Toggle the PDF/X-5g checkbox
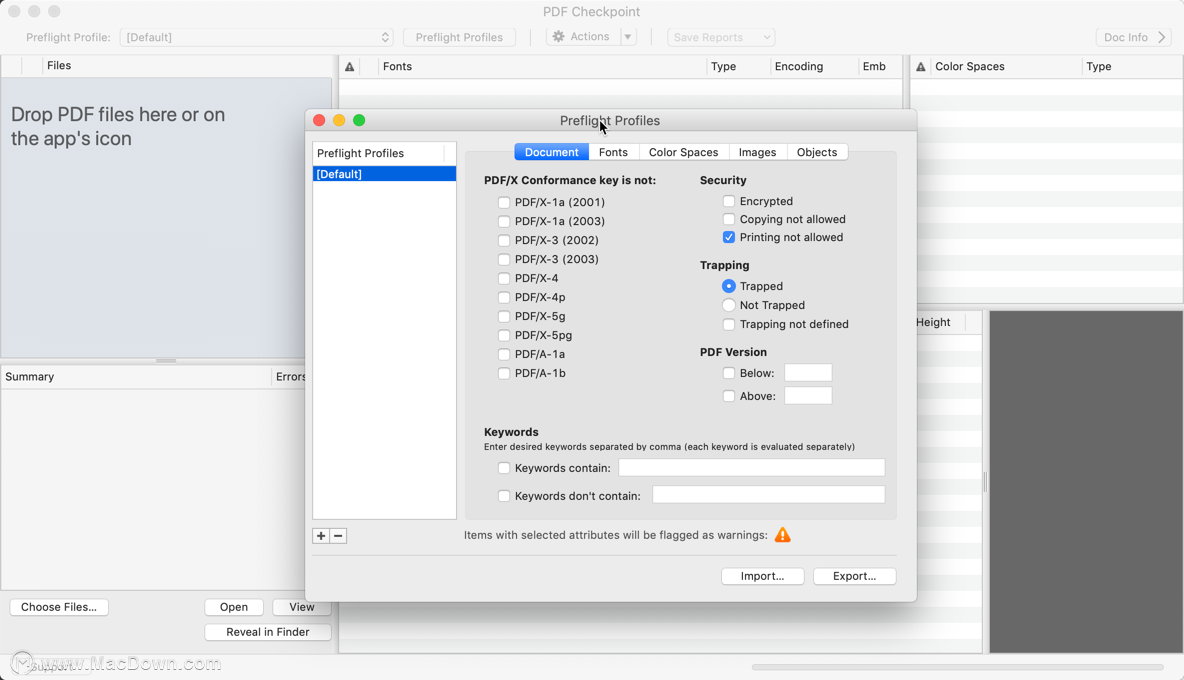 point(504,316)
